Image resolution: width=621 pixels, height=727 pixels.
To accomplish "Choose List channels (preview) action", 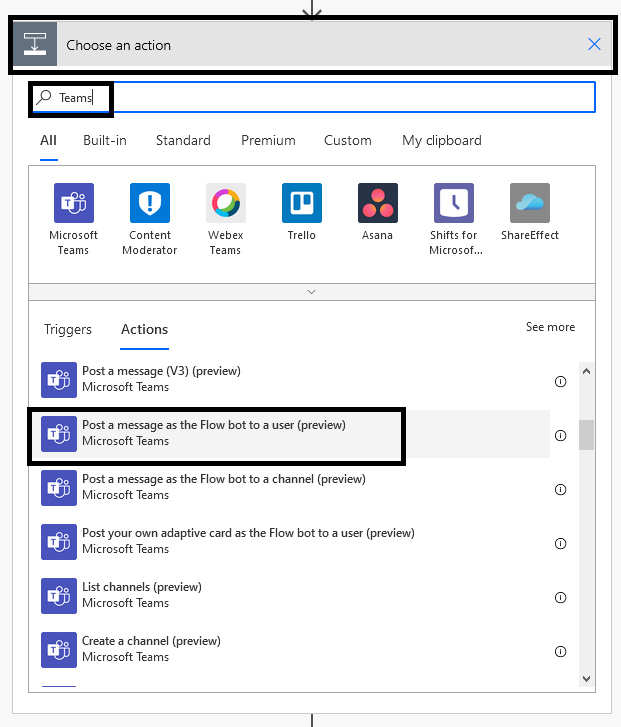I will pyautogui.click(x=295, y=596).
